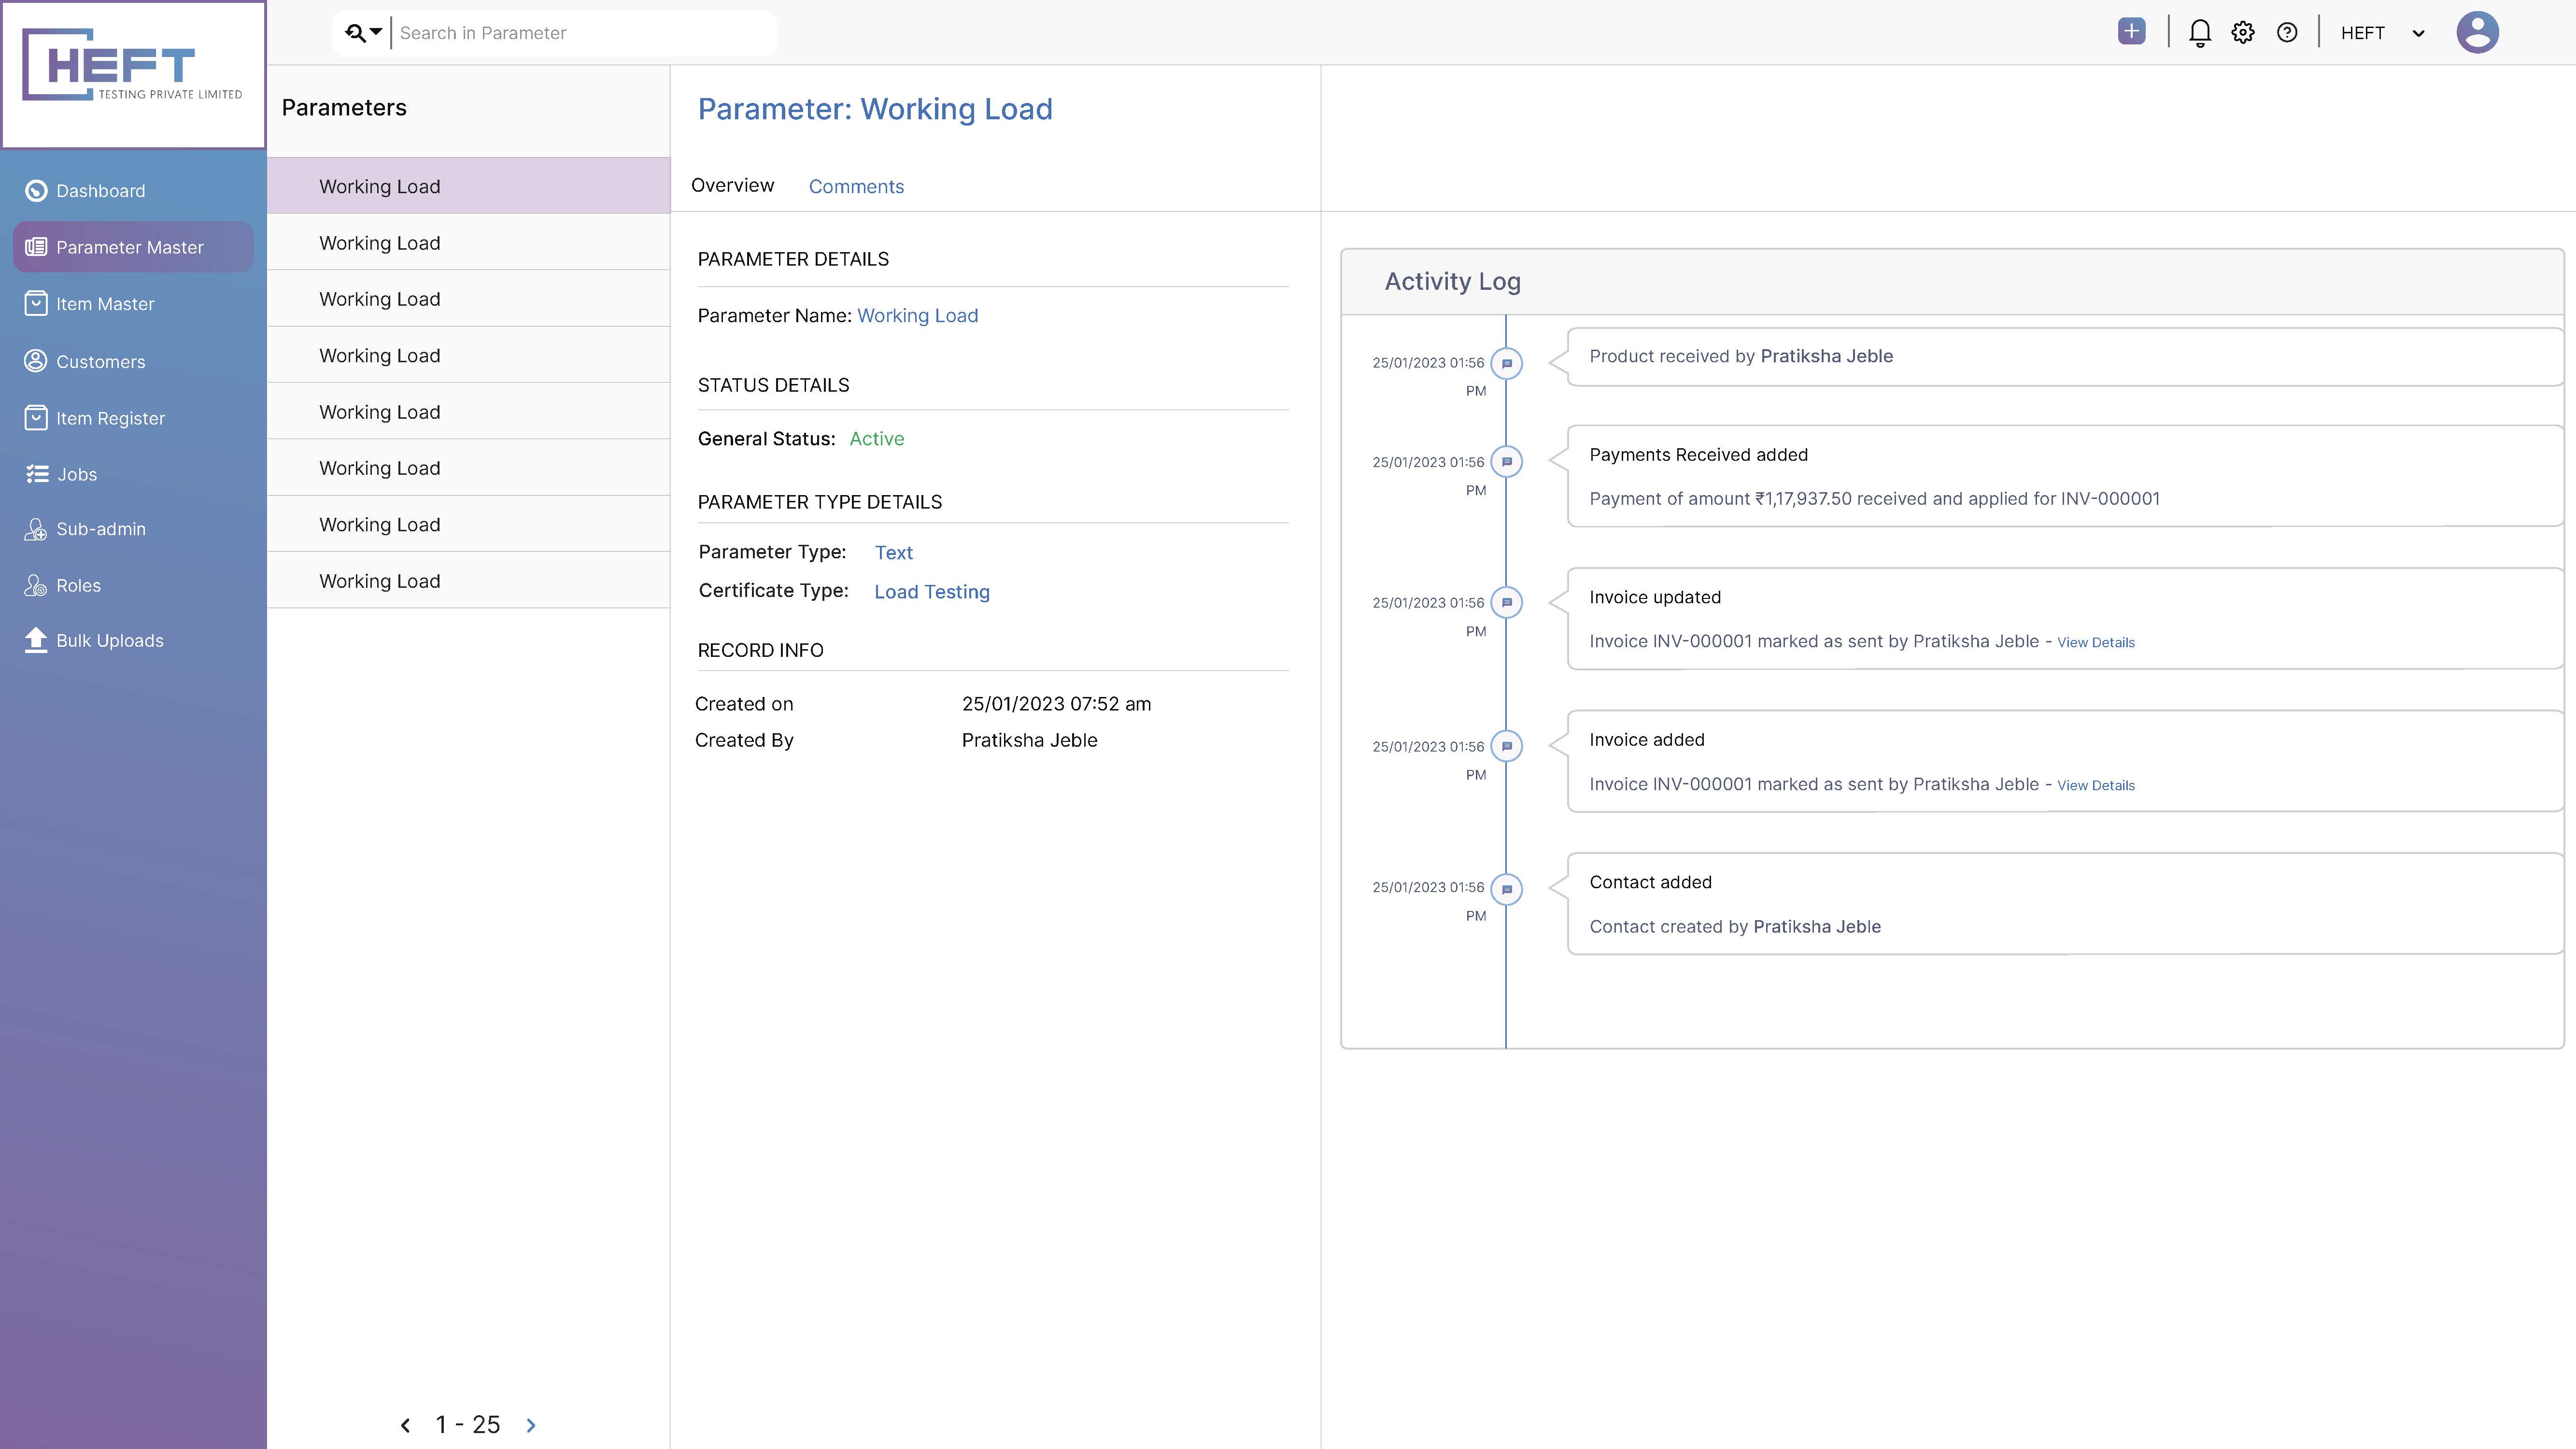Click the 1 - 25 pagination range text
The width and height of the screenshot is (2576, 1449).
point(467,1425)
